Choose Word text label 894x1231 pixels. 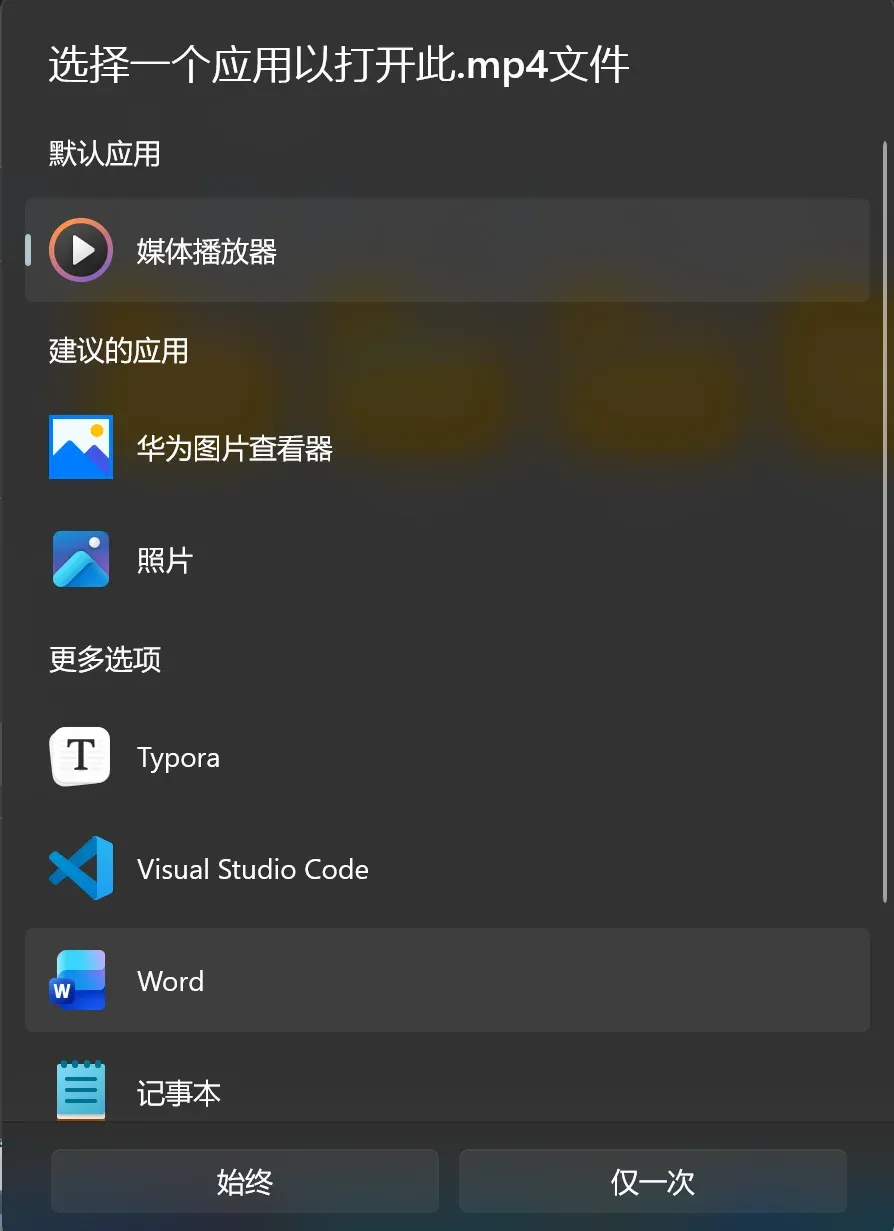coord(171,981)
